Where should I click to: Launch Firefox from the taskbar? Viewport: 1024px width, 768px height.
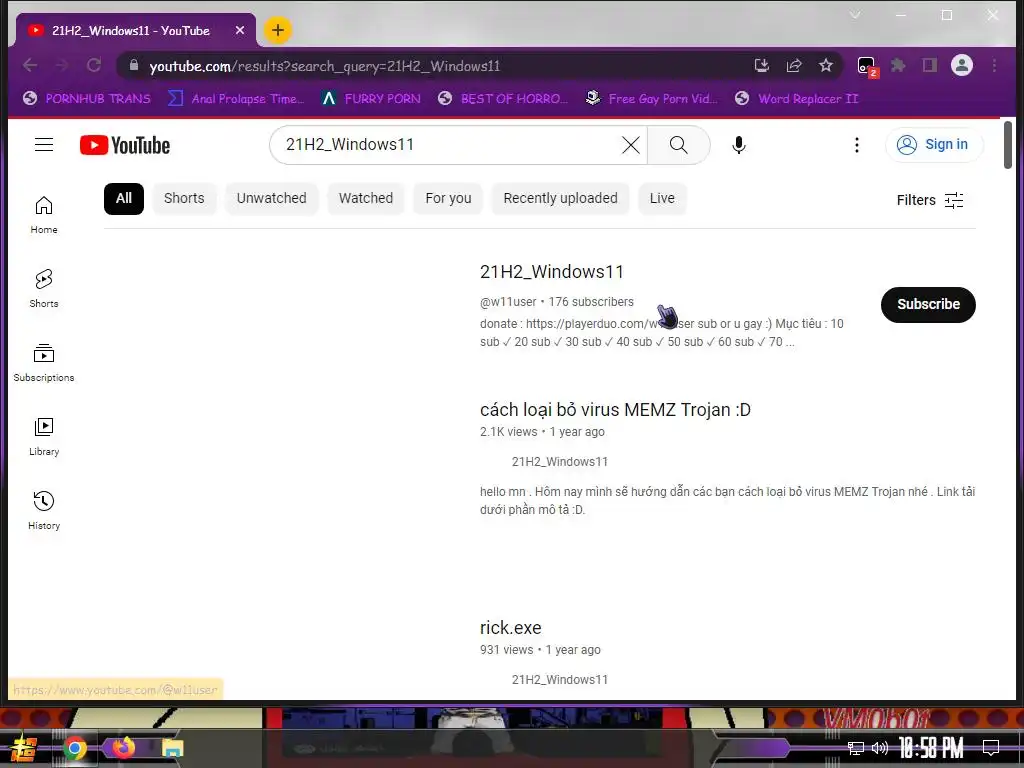point(123,748)
